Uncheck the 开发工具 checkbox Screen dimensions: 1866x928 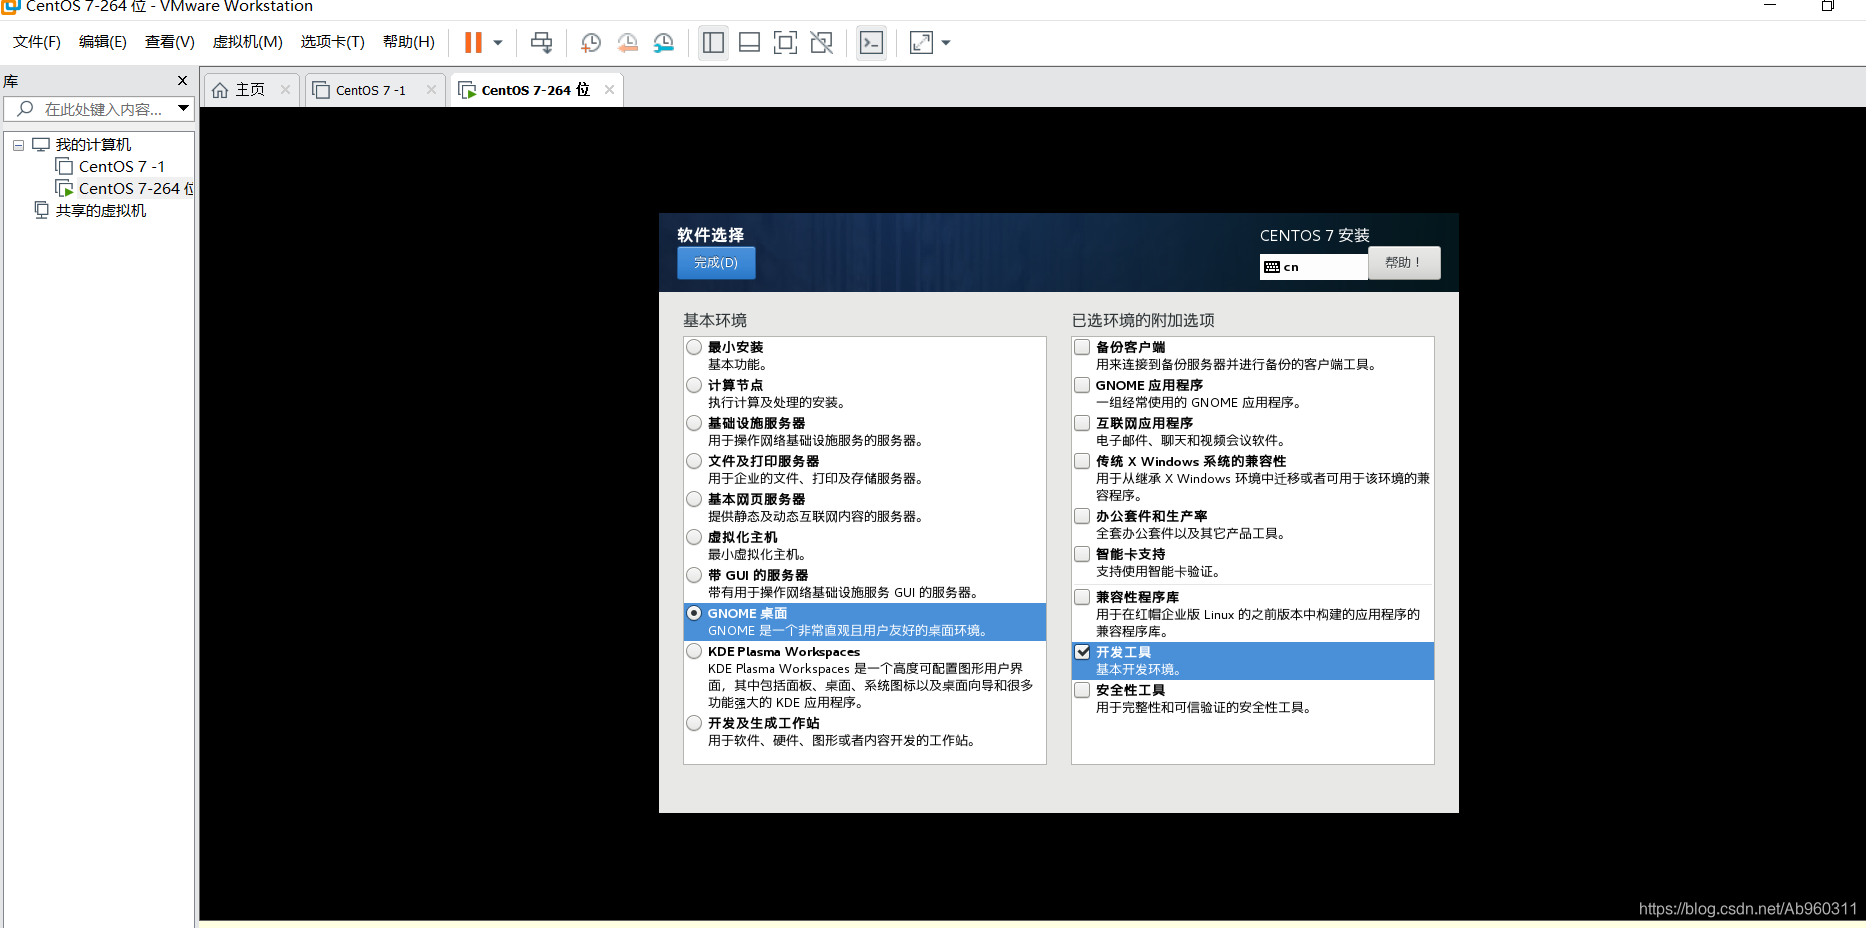pyautogui.click(x=1082, y=652)
